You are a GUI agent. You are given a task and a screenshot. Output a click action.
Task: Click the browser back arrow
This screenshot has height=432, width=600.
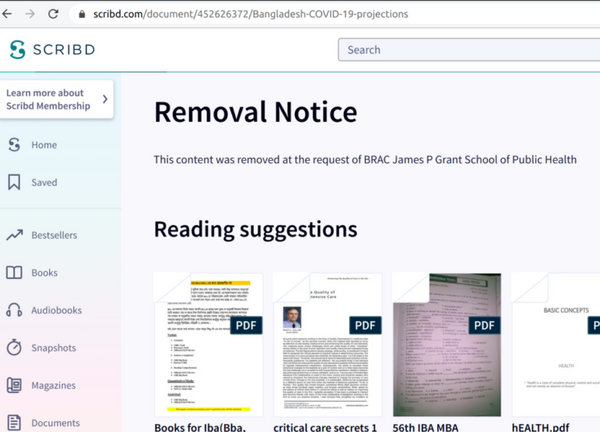(x=7, y=14)
